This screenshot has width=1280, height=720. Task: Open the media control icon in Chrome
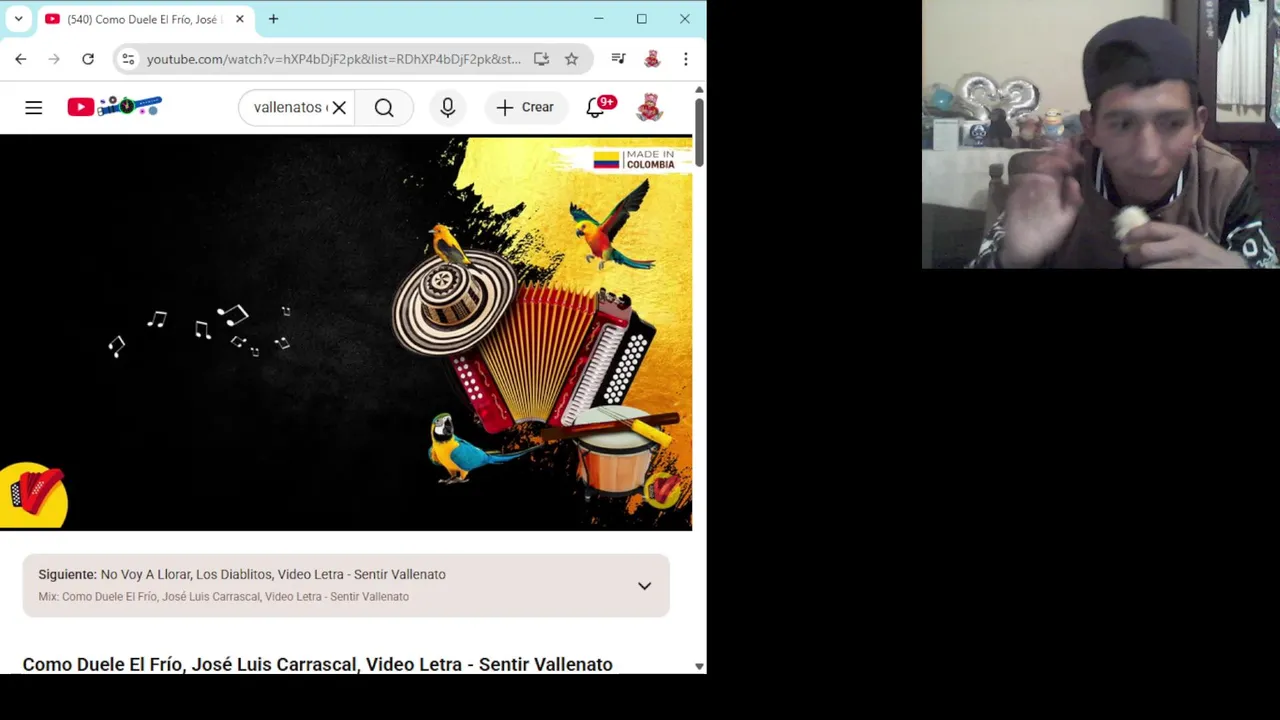(618, 59)
